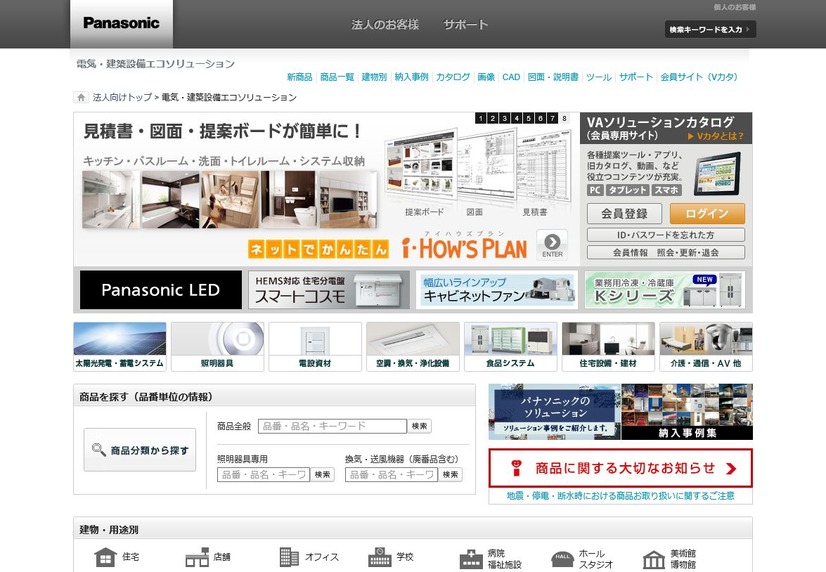Click 検索キーワードを入力 search box

[x=710, y=29]
